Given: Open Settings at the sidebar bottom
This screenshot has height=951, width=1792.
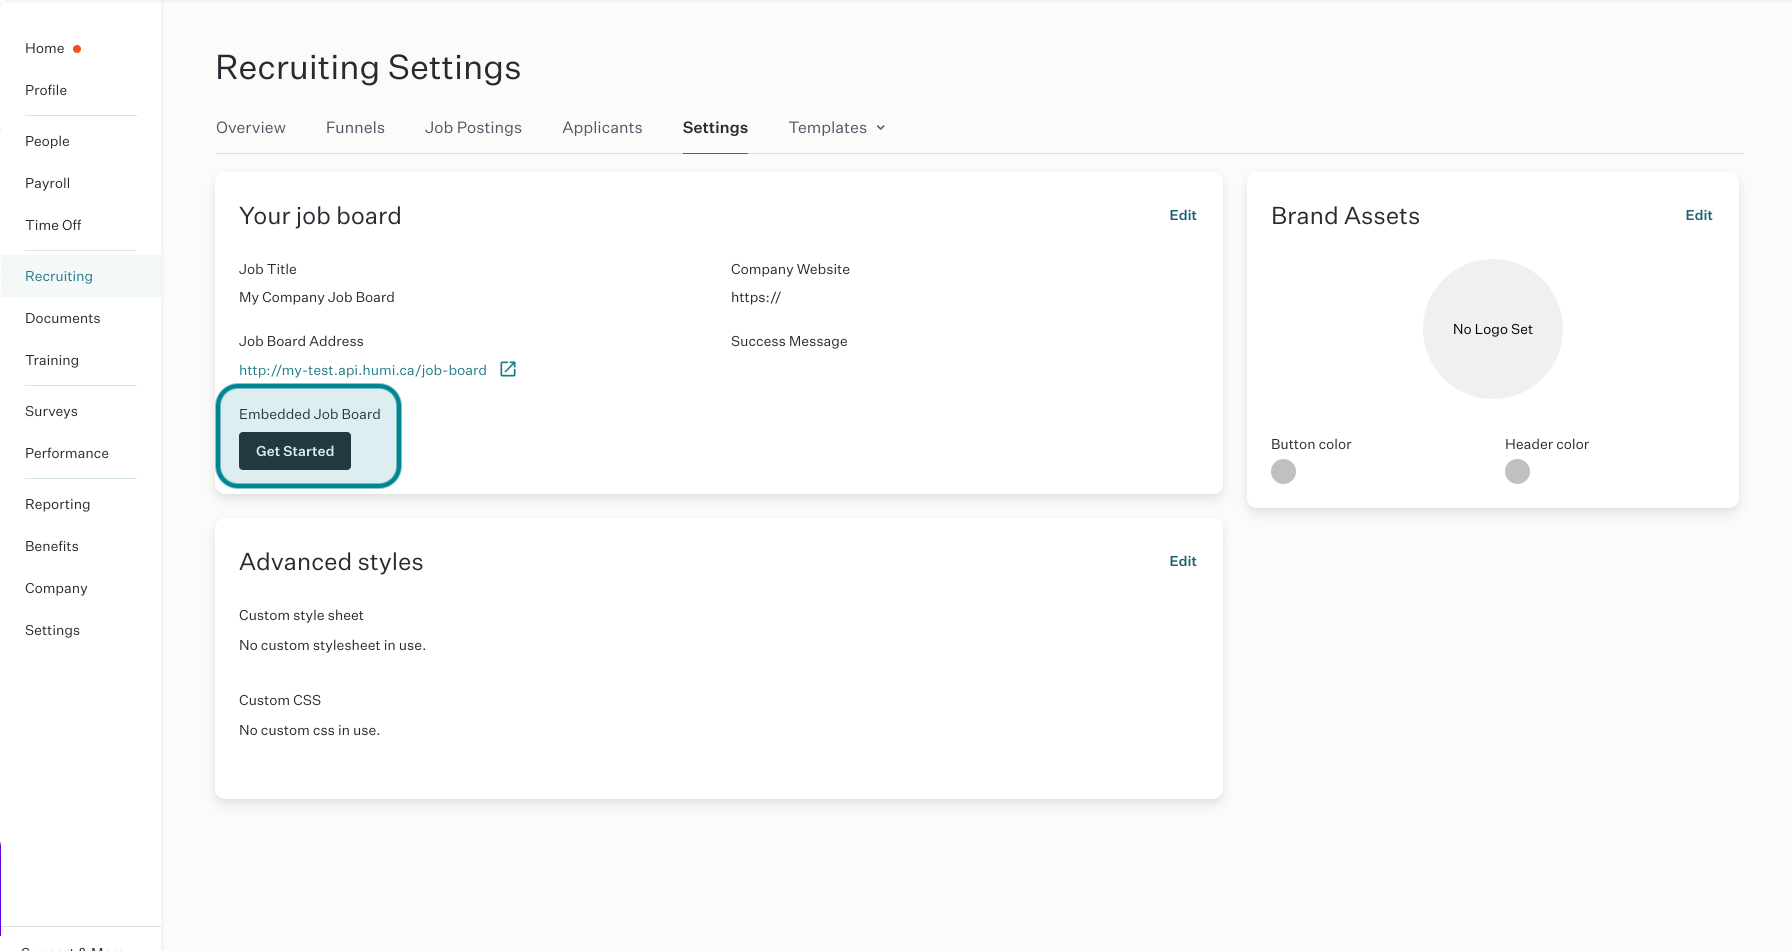Looking at the screenshot, I should click(52, 630).
